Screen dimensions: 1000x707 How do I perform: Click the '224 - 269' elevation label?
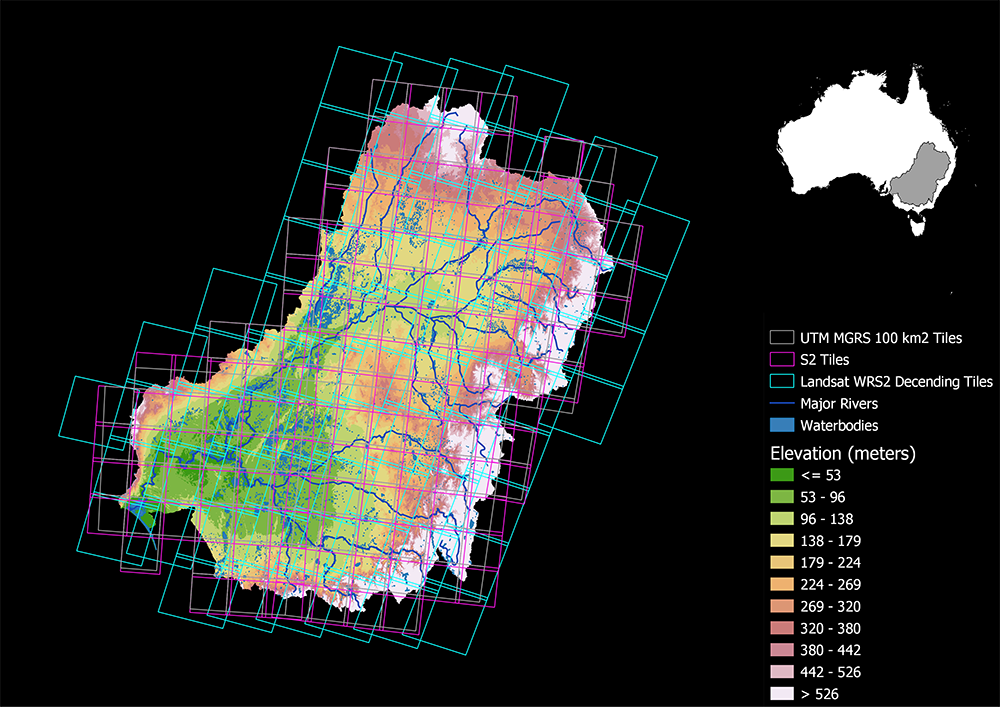pyautogui.click(x=830, y=585)
